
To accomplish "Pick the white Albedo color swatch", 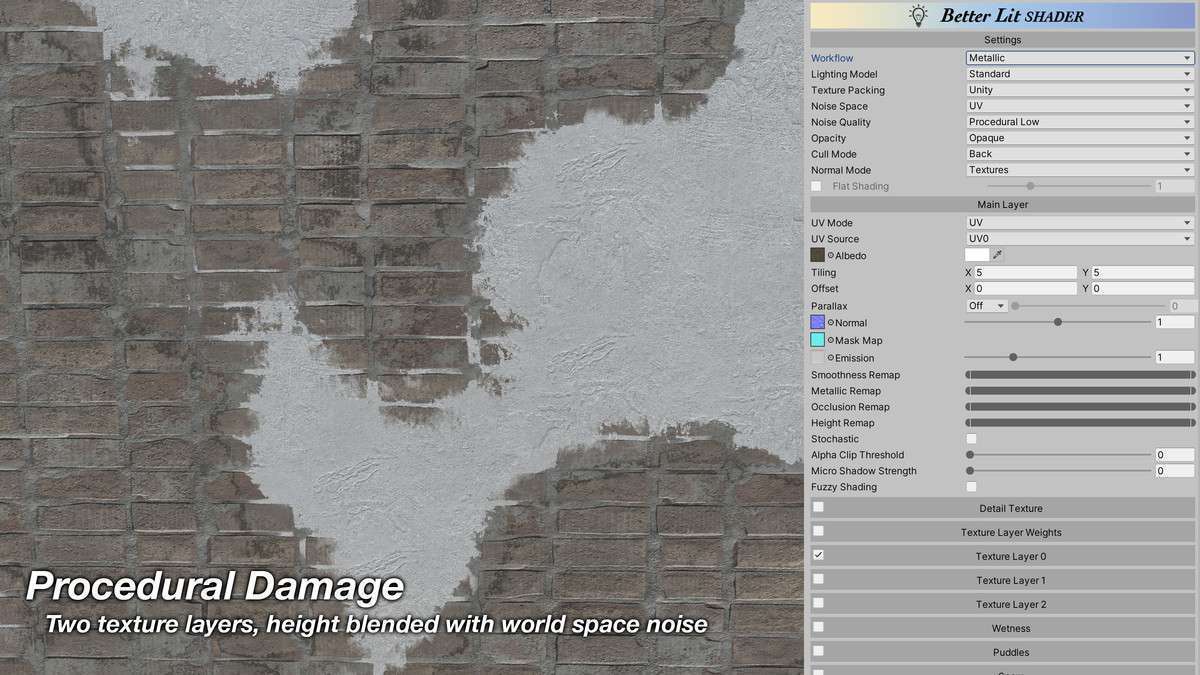I will (977, 255).
